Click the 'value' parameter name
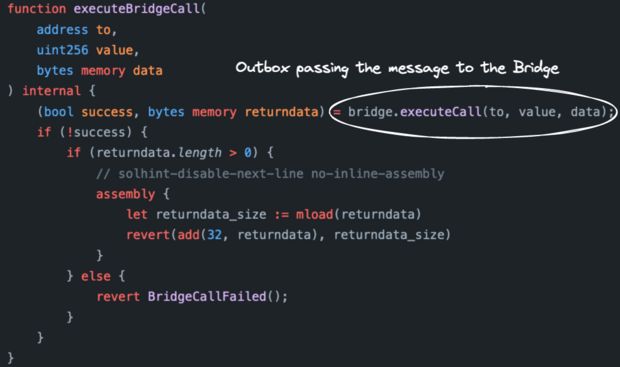The width and height of the screenshot is (620, 367). click(x=114, y=50)
